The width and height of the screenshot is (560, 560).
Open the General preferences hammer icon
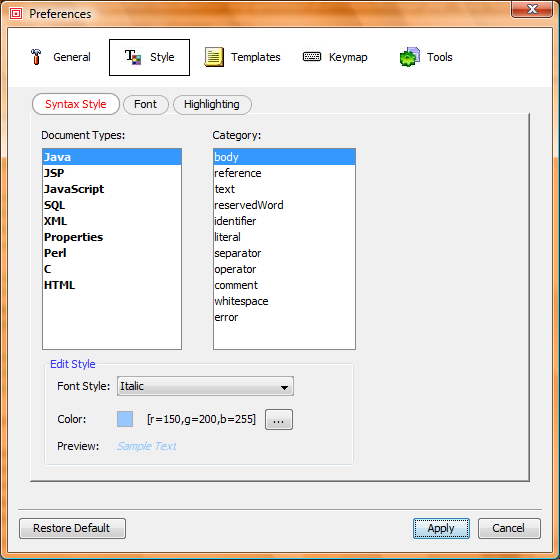tap(36, 57)
